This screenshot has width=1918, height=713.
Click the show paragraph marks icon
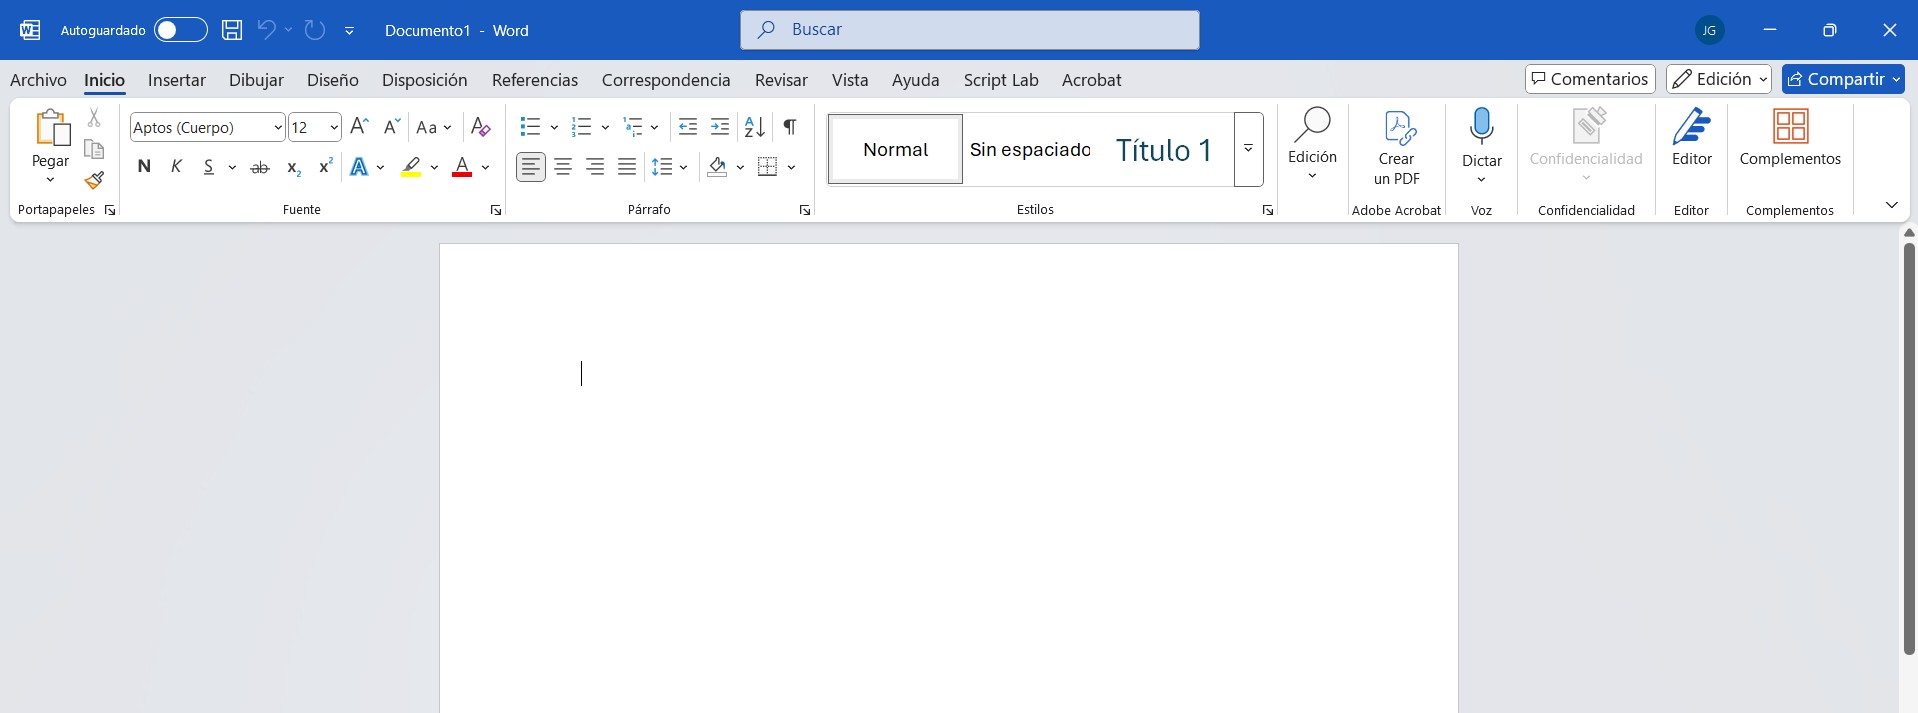[x=790, y=127]
